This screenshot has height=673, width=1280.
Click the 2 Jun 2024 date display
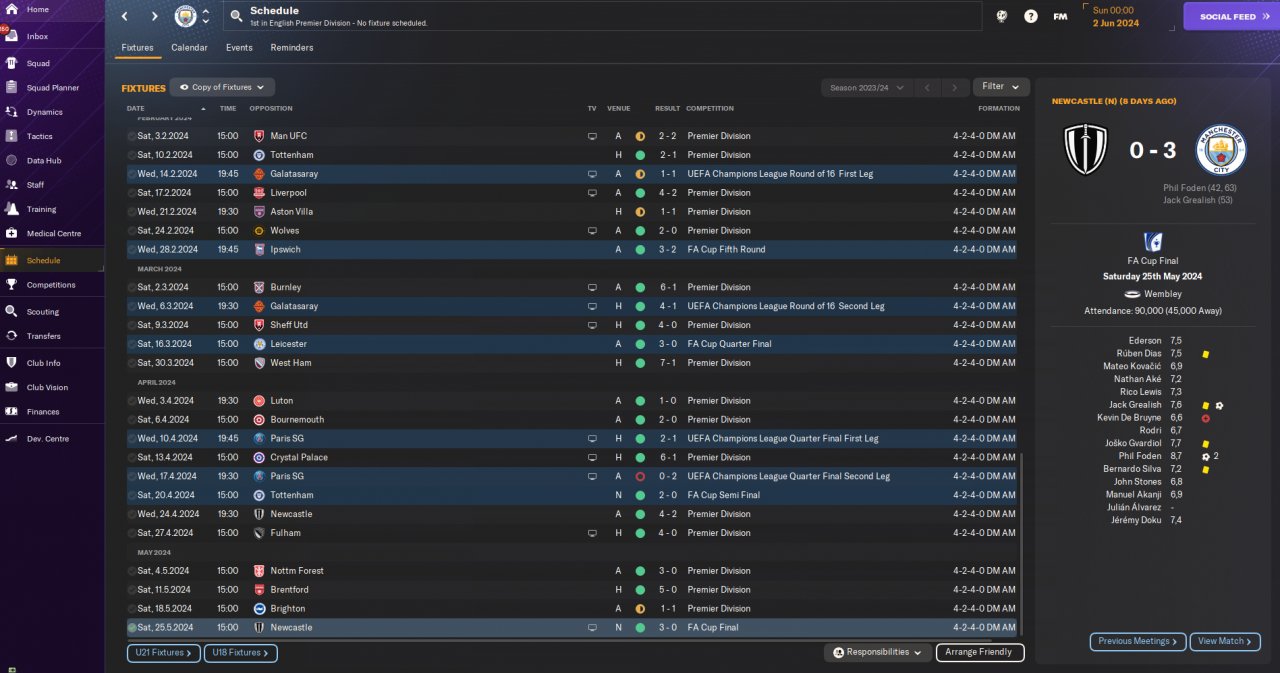click(1116, 22)
